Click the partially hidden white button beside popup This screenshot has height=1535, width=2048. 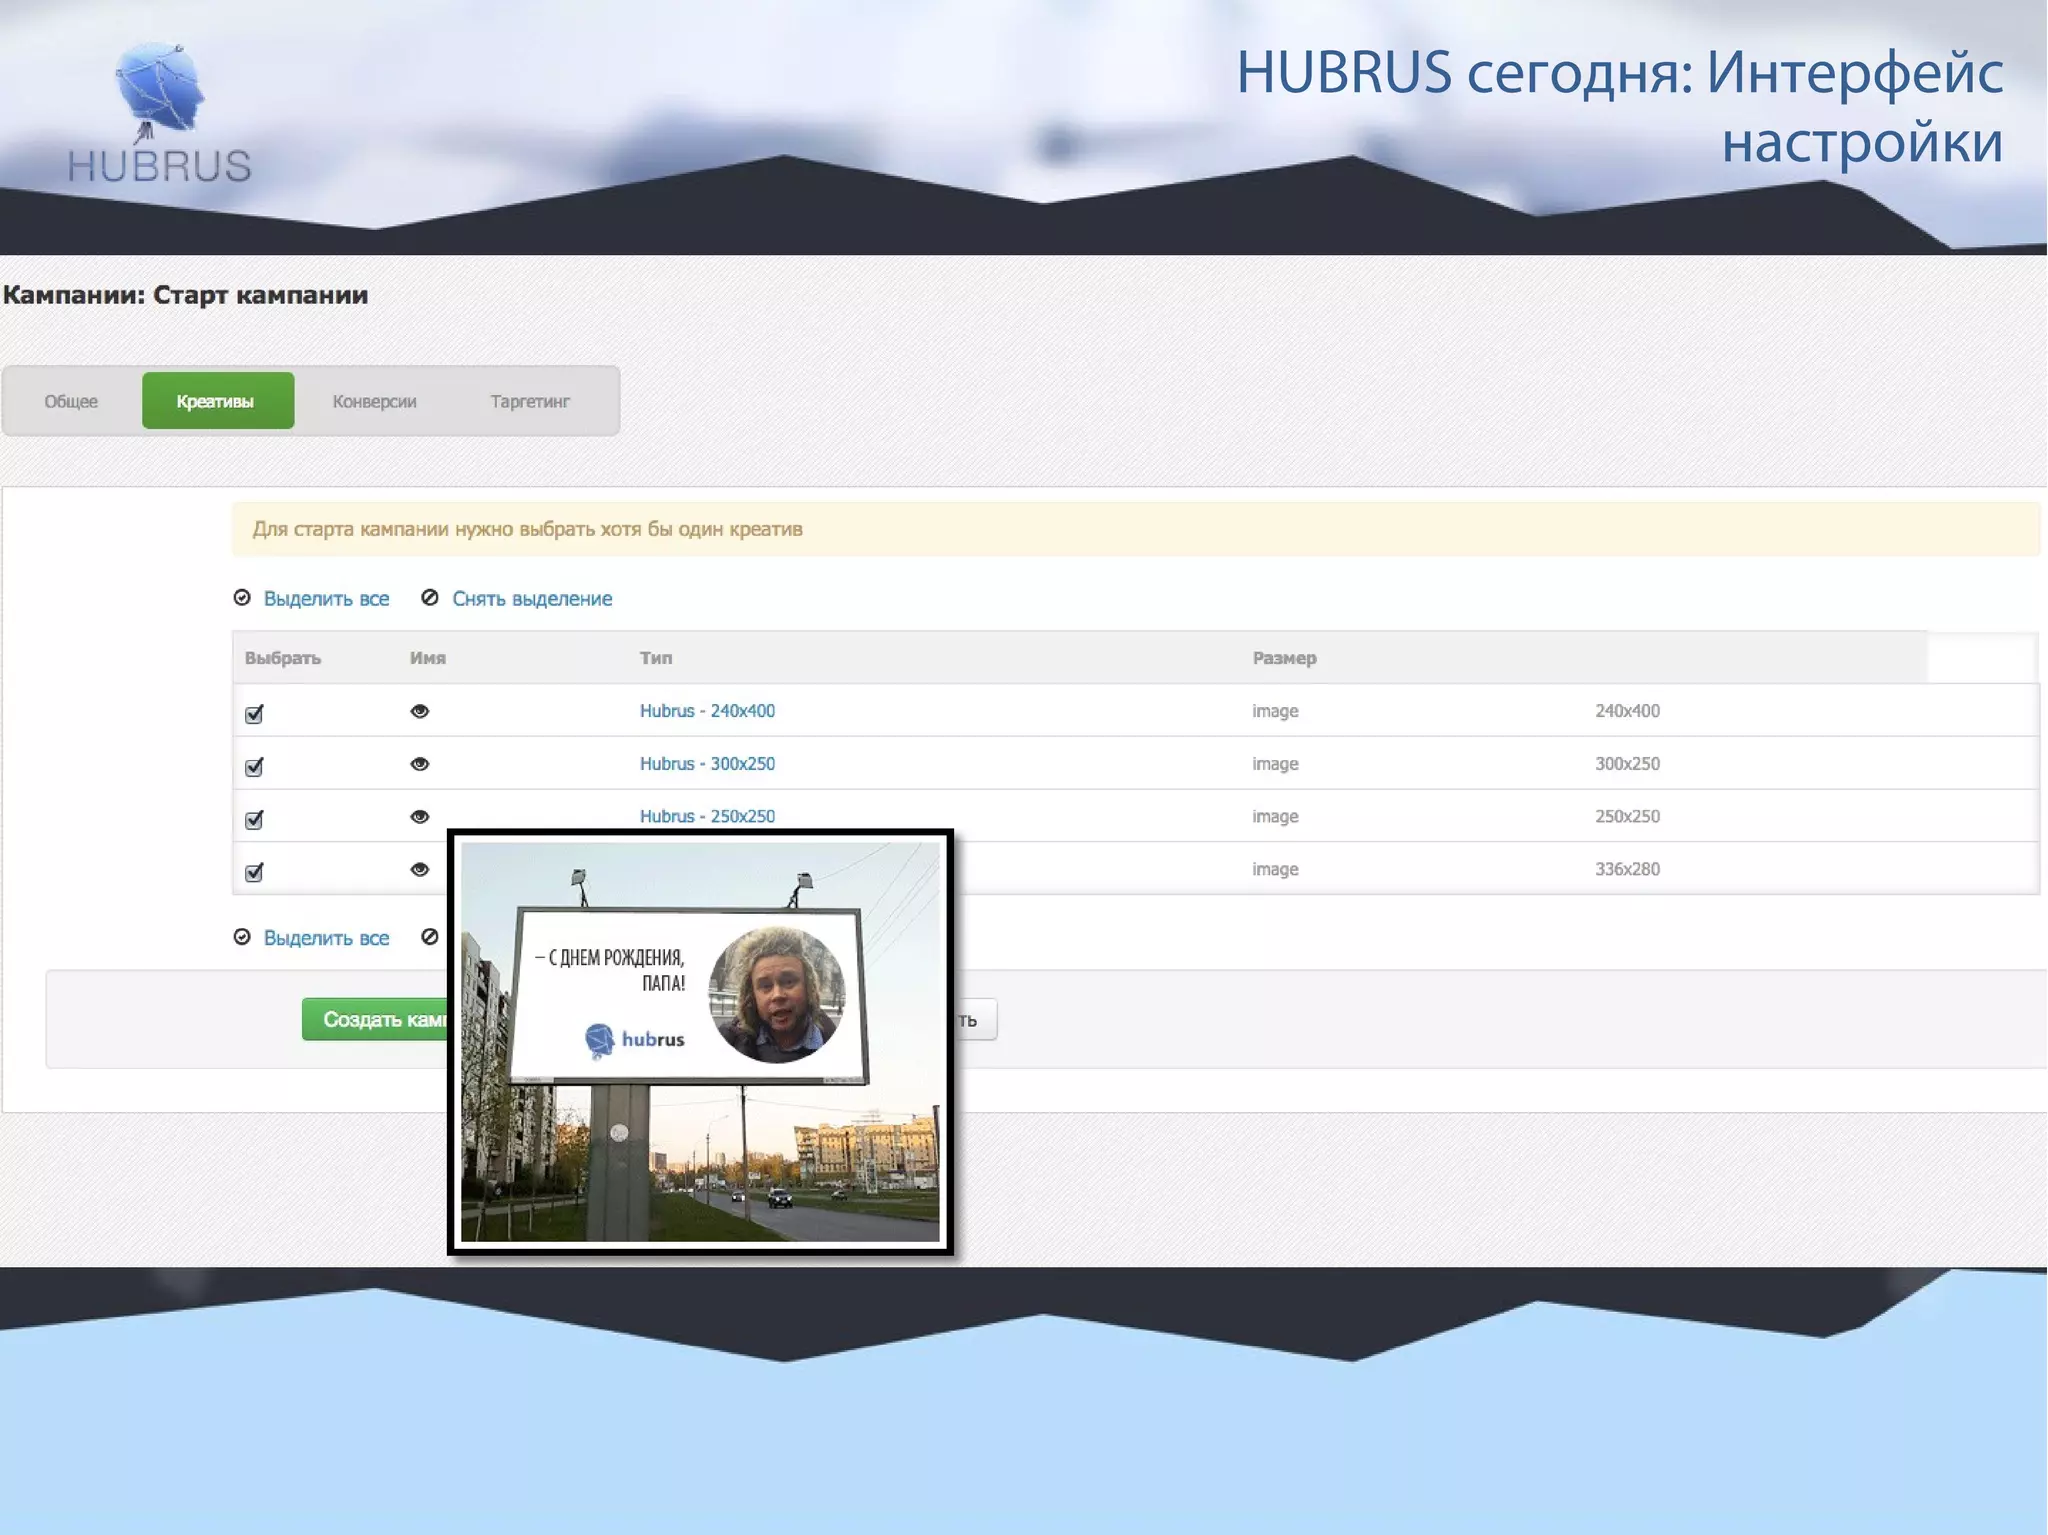(x=975, y=1020)
